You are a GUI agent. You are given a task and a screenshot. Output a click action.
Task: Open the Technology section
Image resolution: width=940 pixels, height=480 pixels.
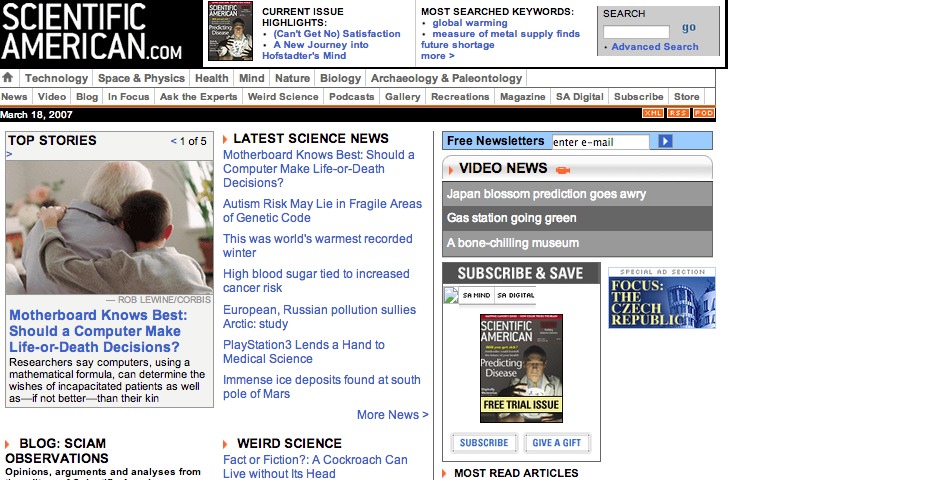(x=56, y=78)
